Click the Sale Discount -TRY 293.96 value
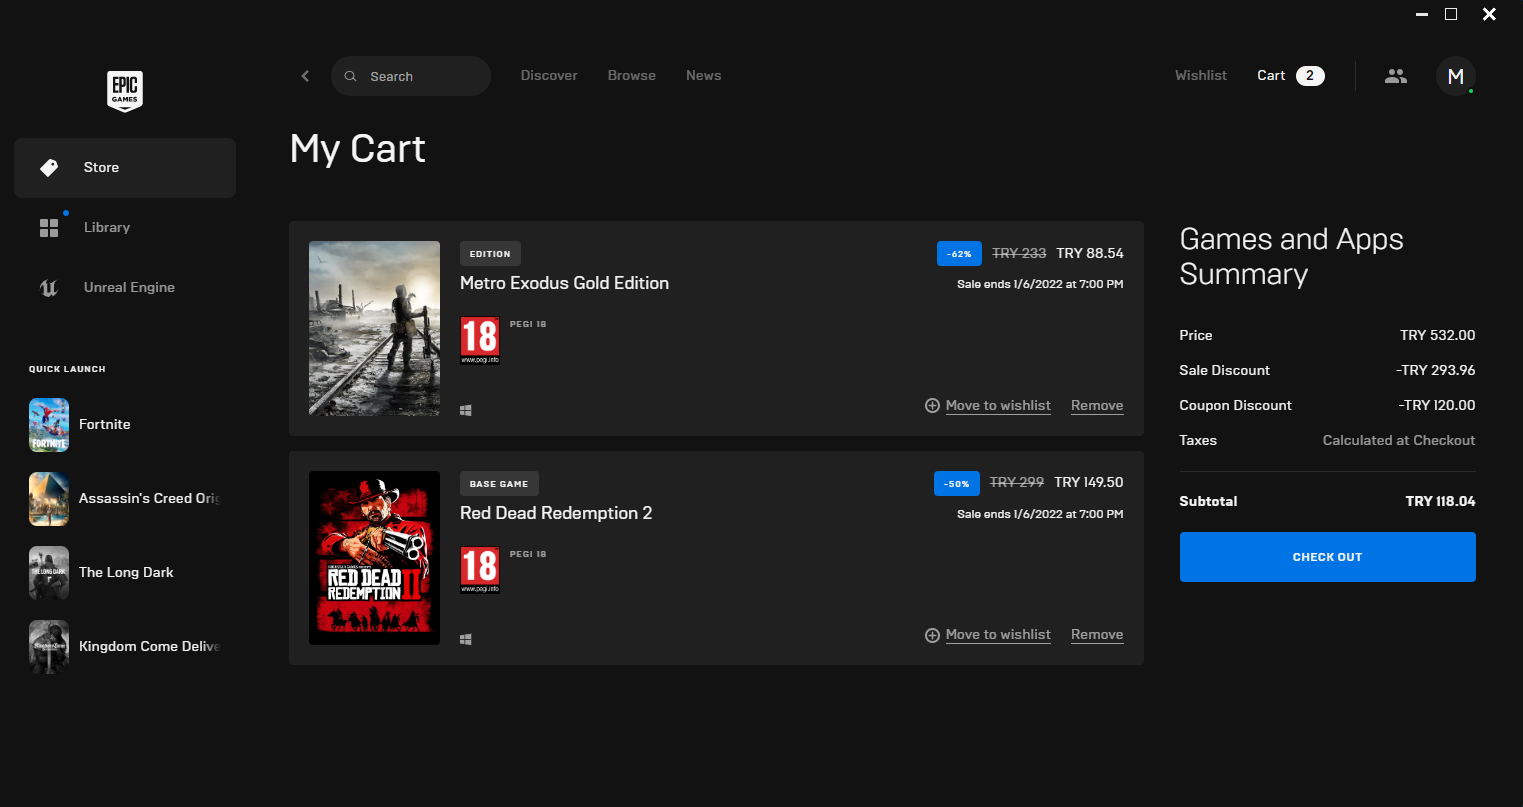This screenshot has width=1523, height=807. 1436,370
